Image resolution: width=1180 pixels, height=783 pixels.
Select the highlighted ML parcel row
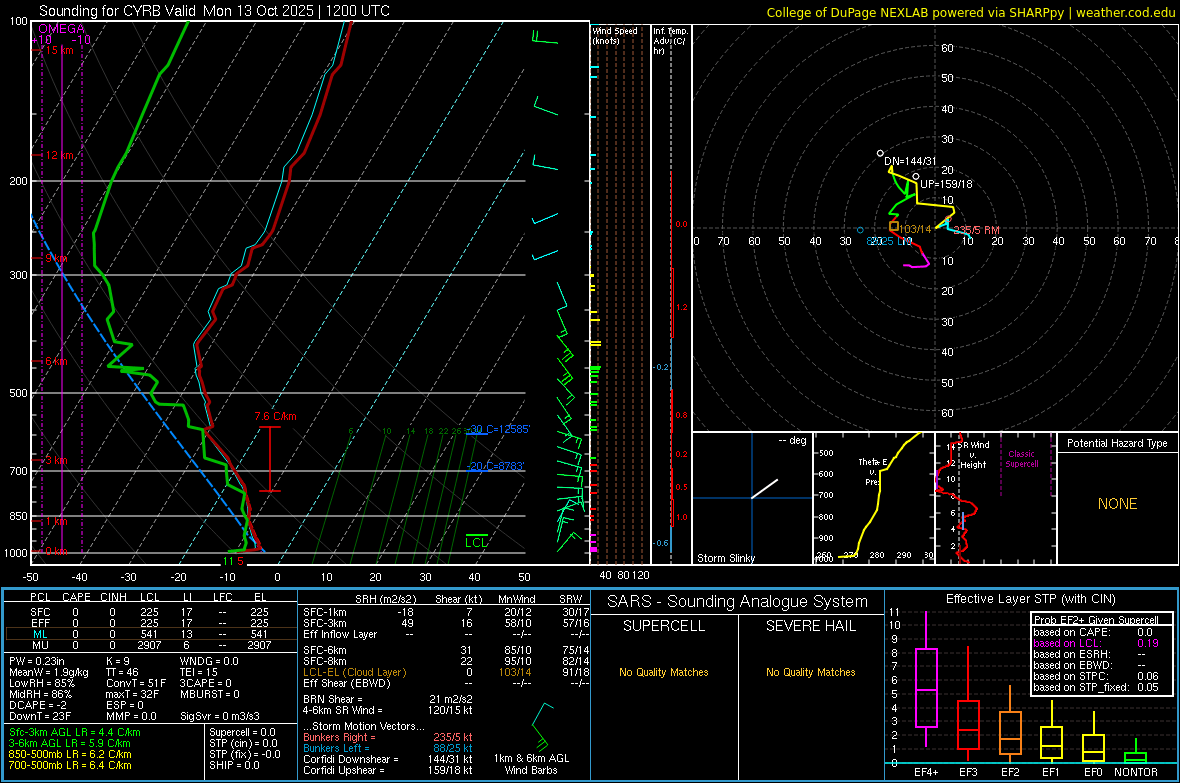pyautogui.click(x=151, y=634)
